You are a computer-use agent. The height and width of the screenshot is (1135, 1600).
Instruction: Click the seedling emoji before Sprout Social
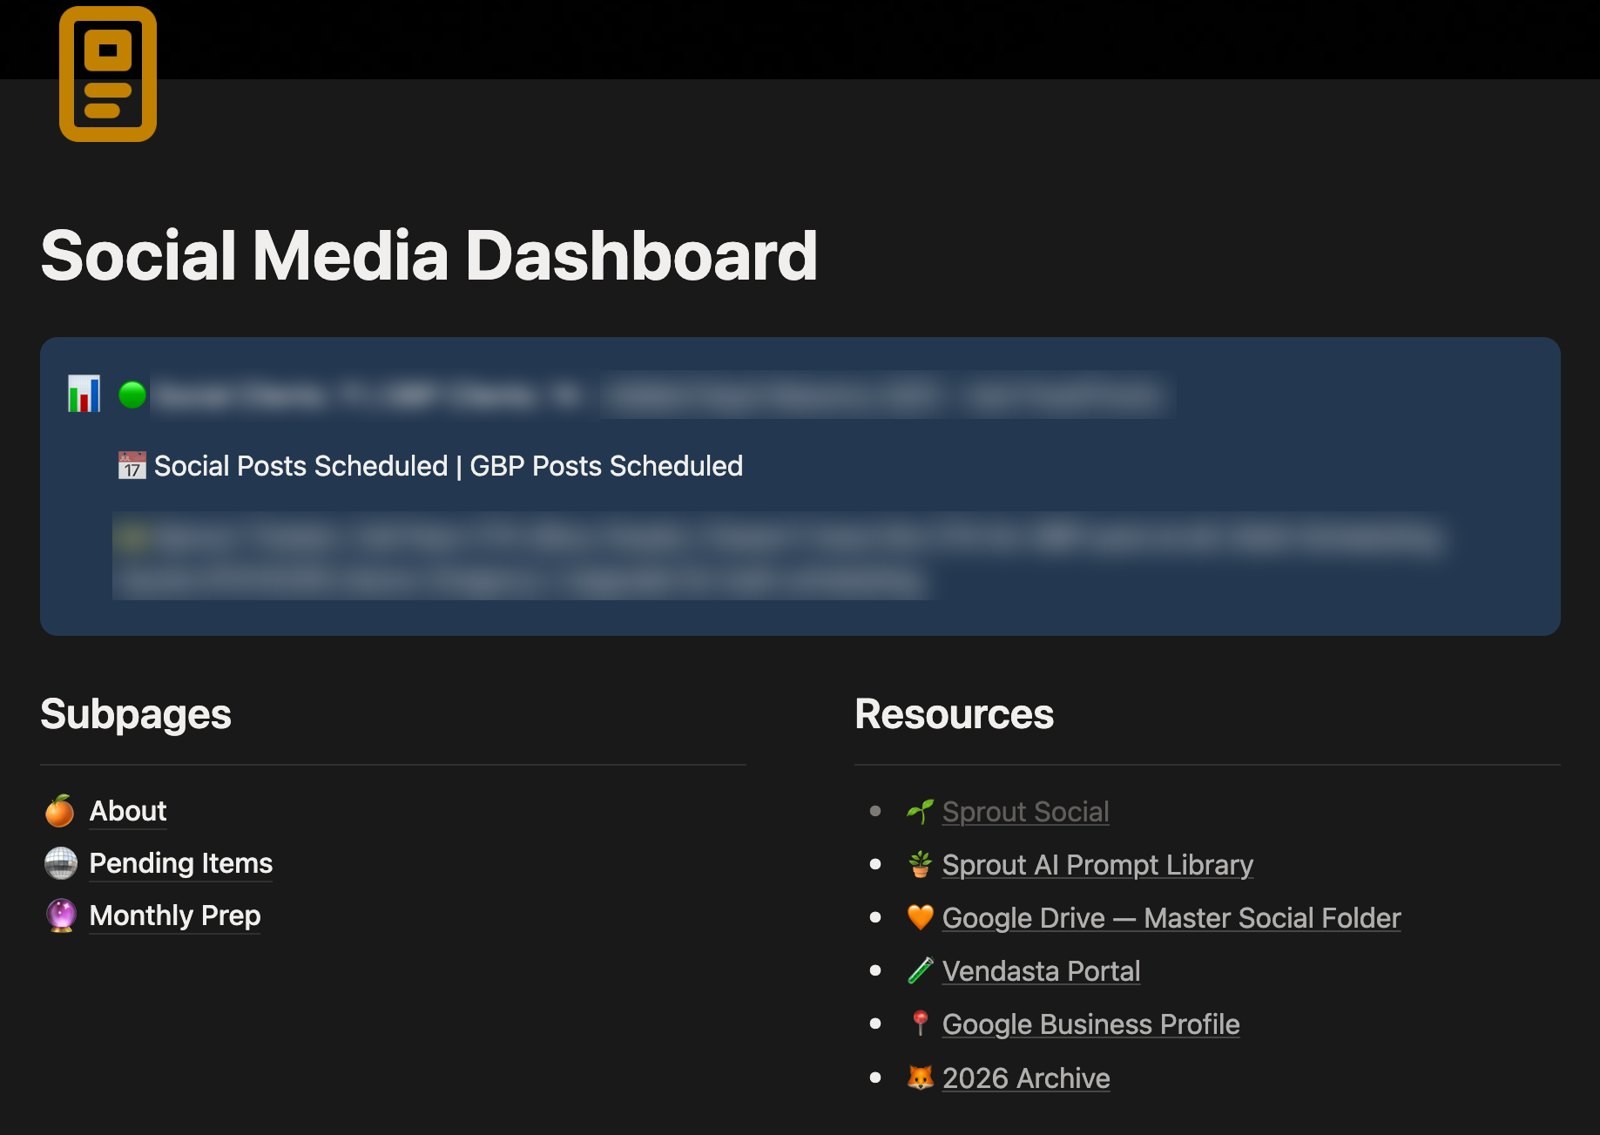click(920, 811)
